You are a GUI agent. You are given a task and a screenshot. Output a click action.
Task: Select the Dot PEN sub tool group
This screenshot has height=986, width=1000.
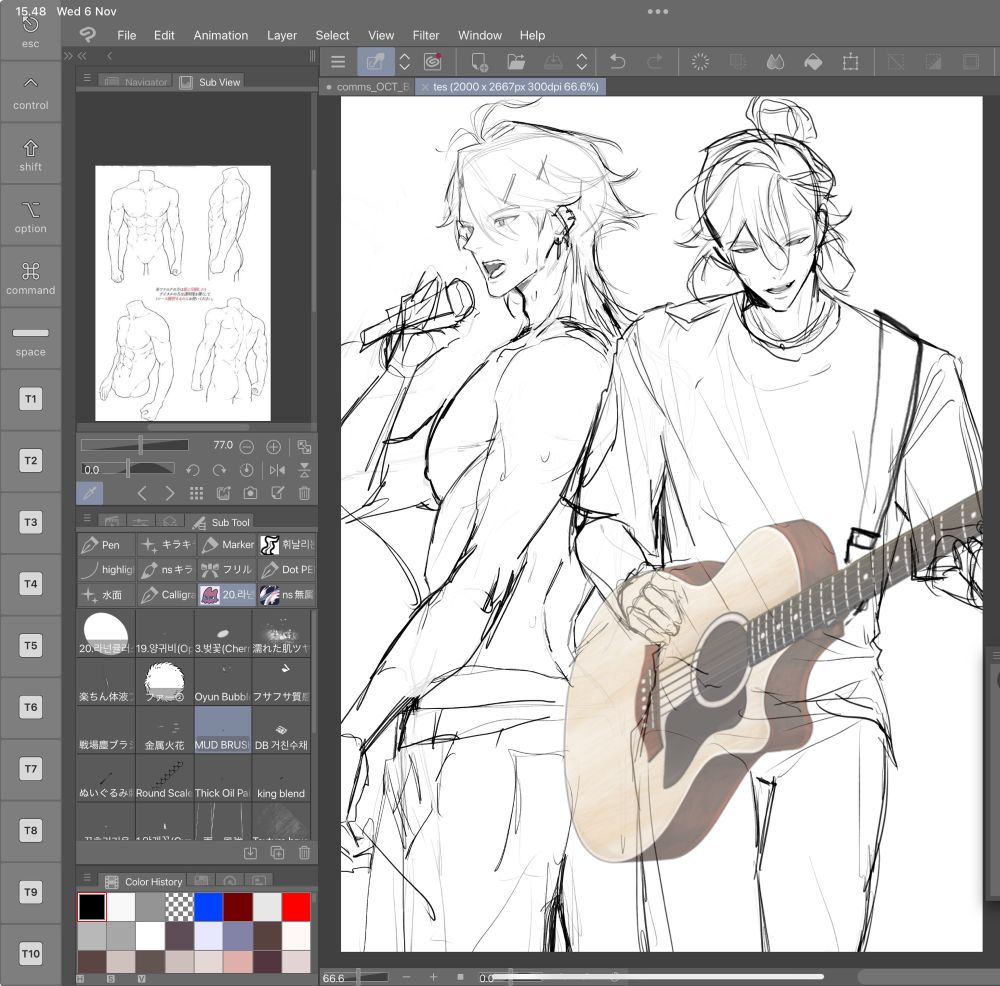286,570
